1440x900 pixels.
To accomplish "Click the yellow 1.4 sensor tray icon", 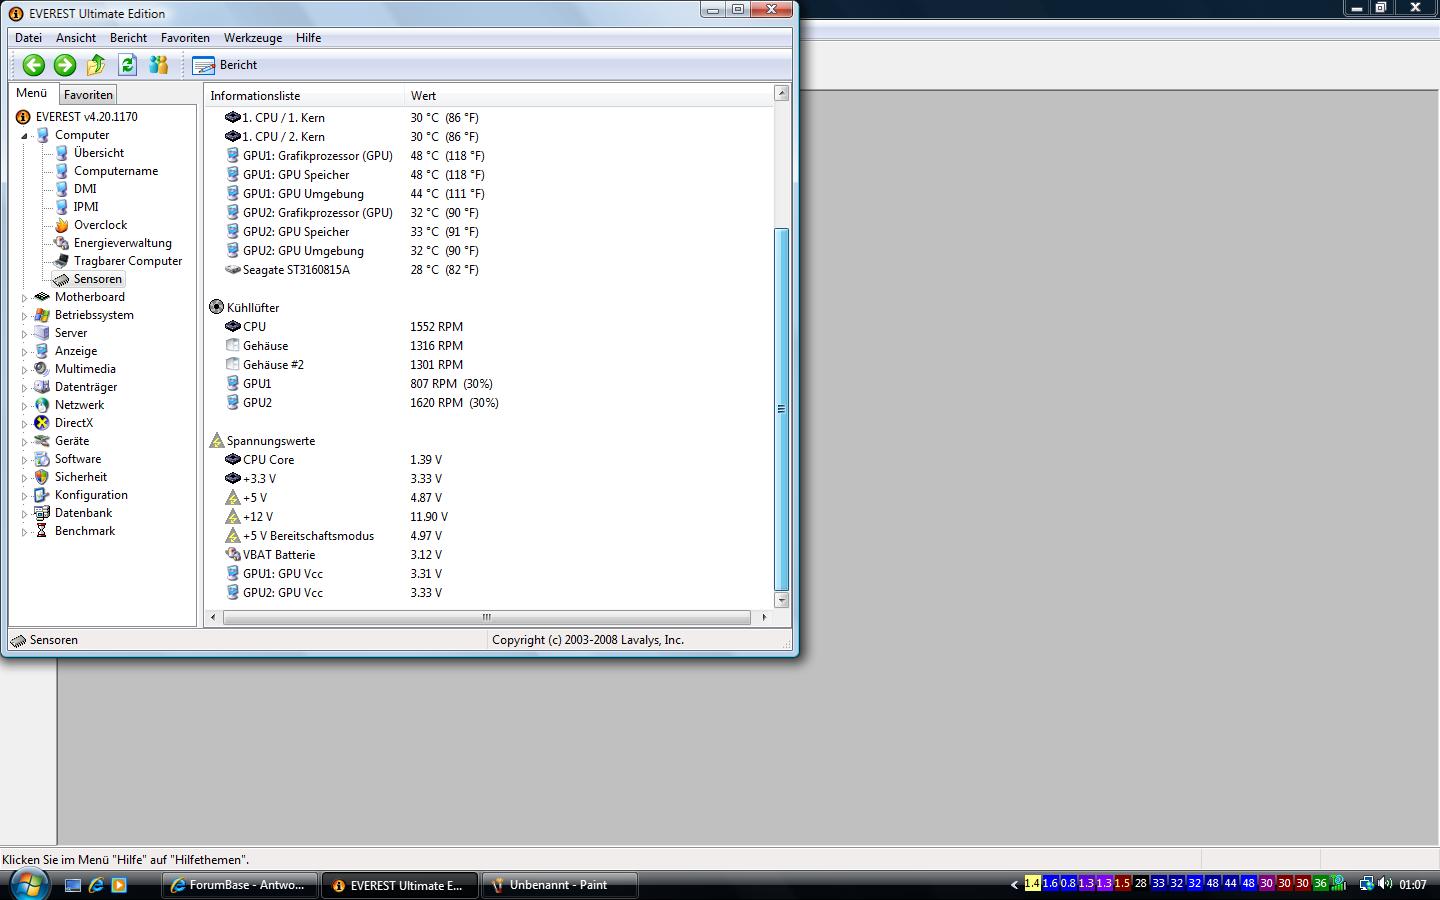I will [1033, 883].
